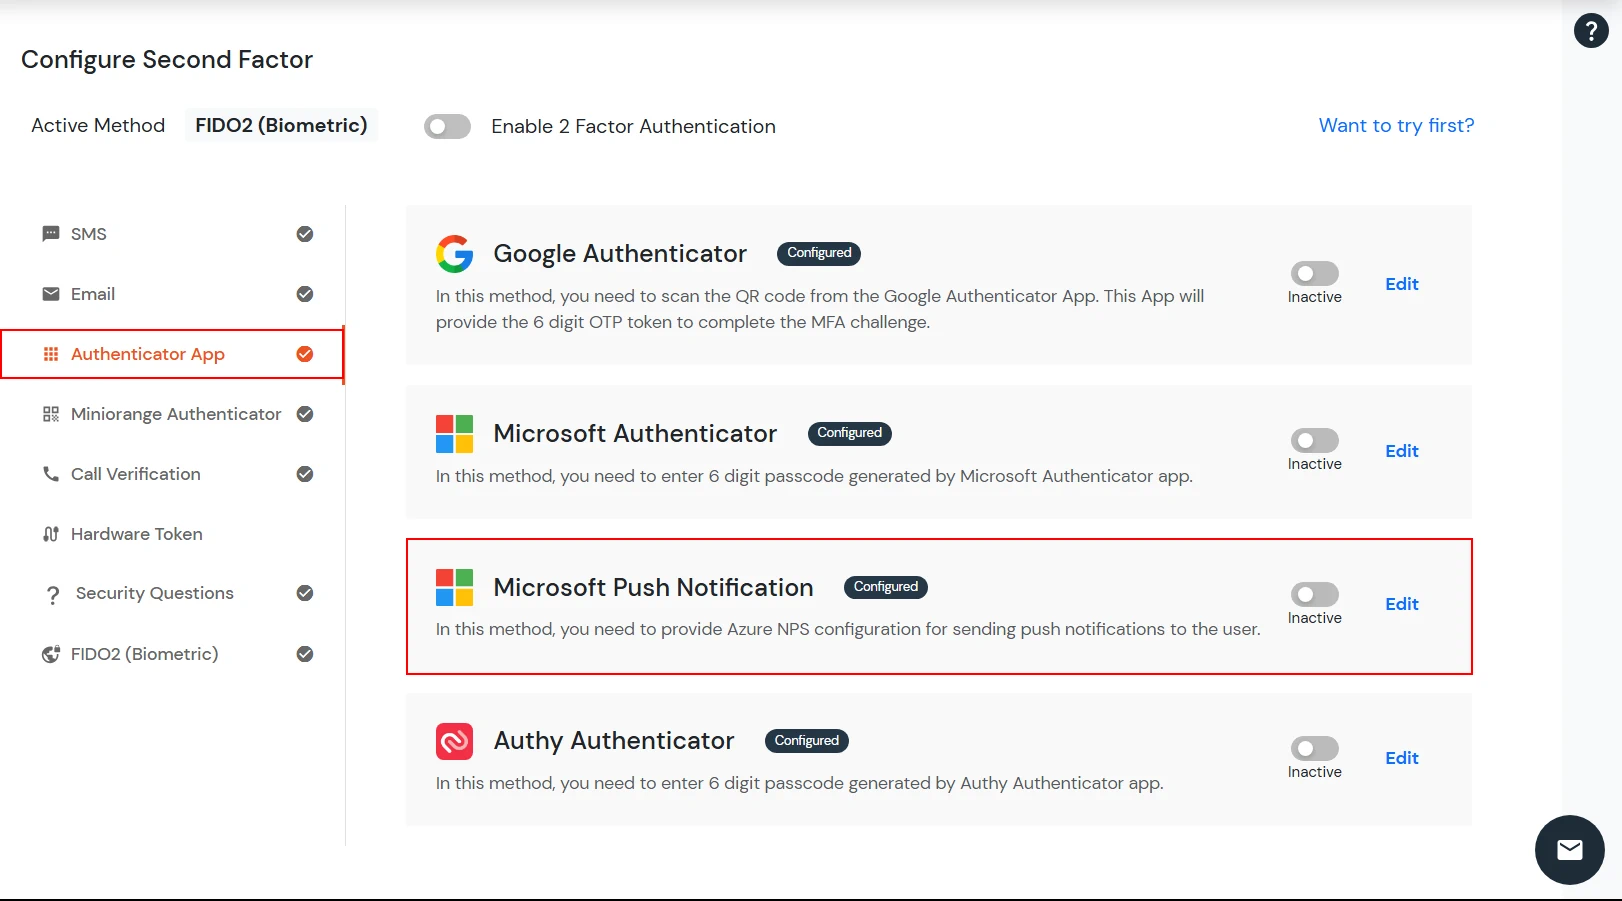Screen dimensions: 1622x901
Task: Click the Authy Authenticator logo icon
Action: click(x=454, y=741)
